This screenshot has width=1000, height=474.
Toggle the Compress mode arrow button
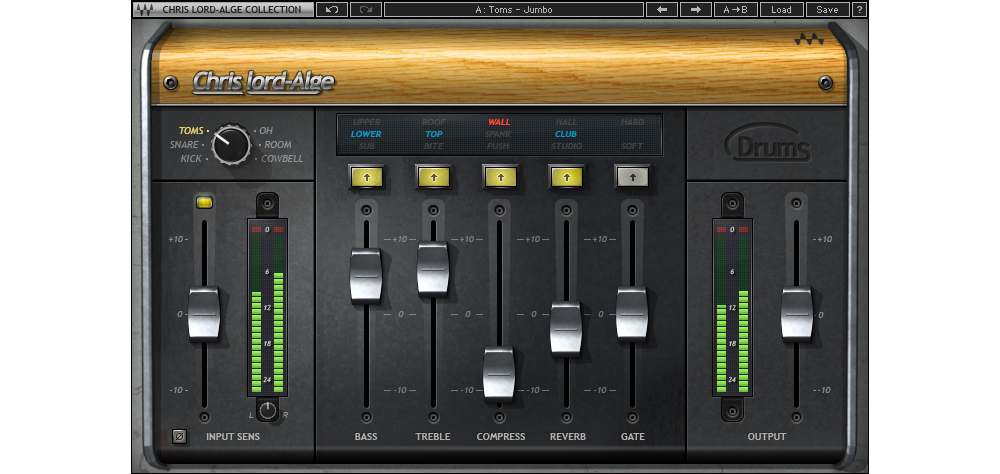click(x=499, y=177)
